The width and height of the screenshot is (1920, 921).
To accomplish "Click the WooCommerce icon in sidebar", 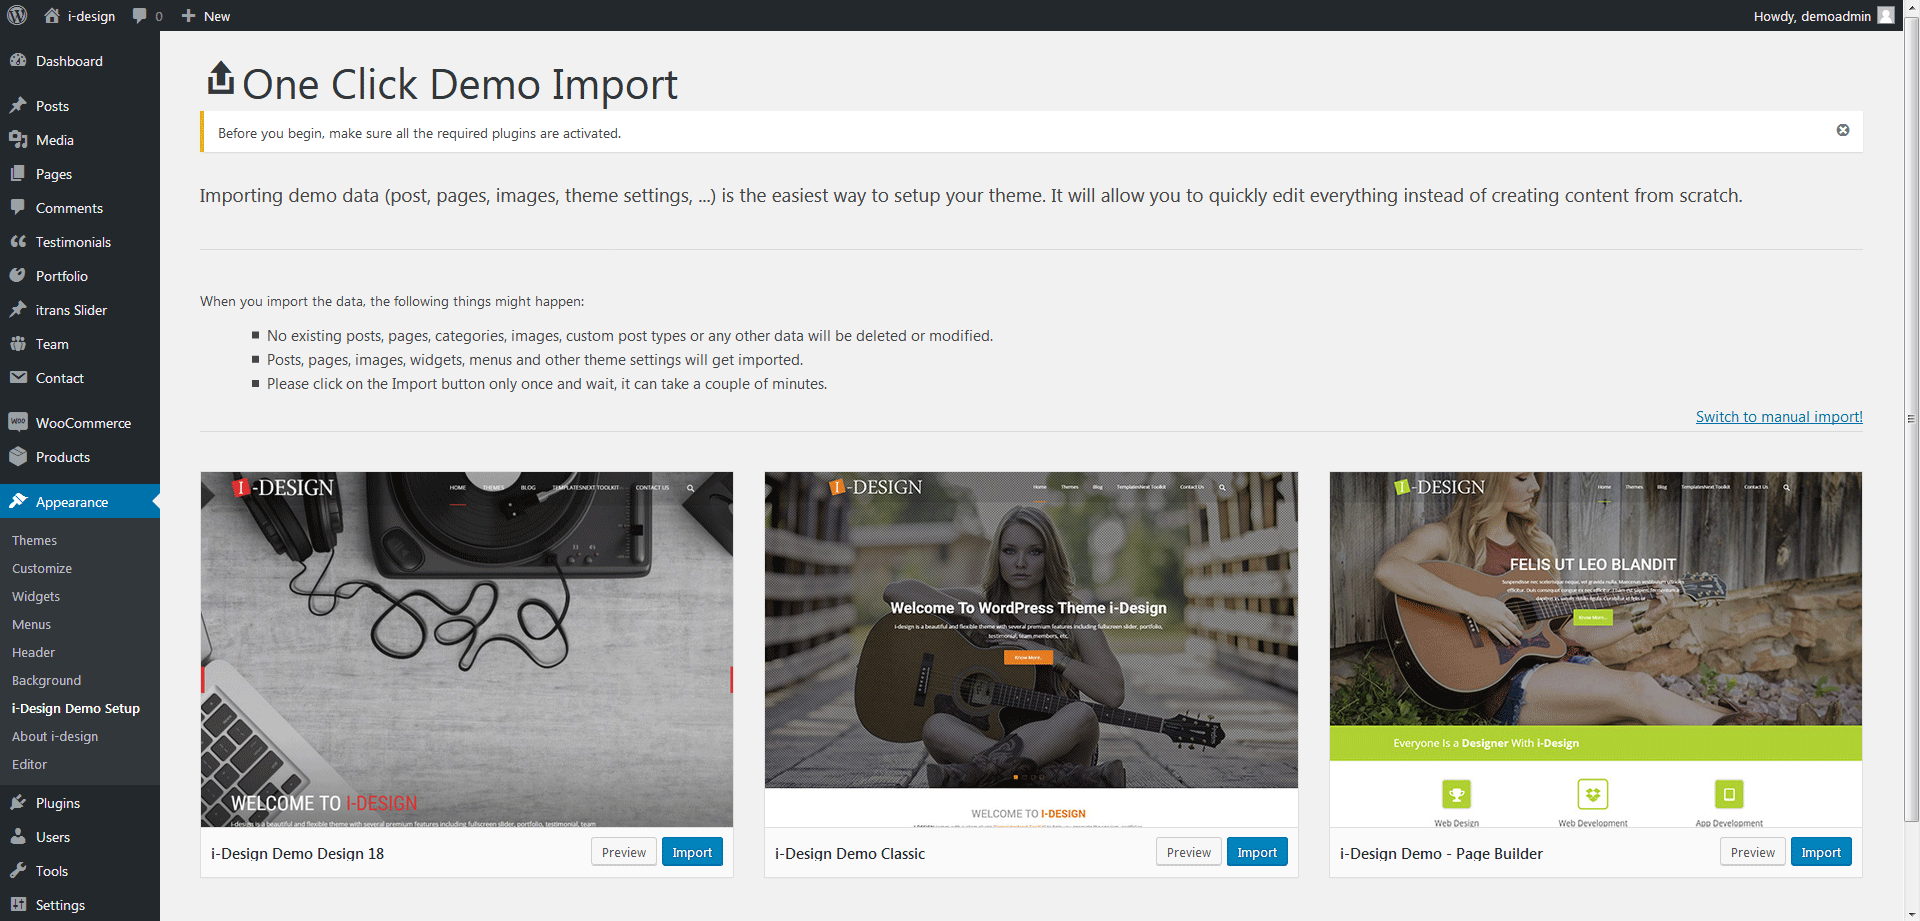I will [x=18, y=423].
